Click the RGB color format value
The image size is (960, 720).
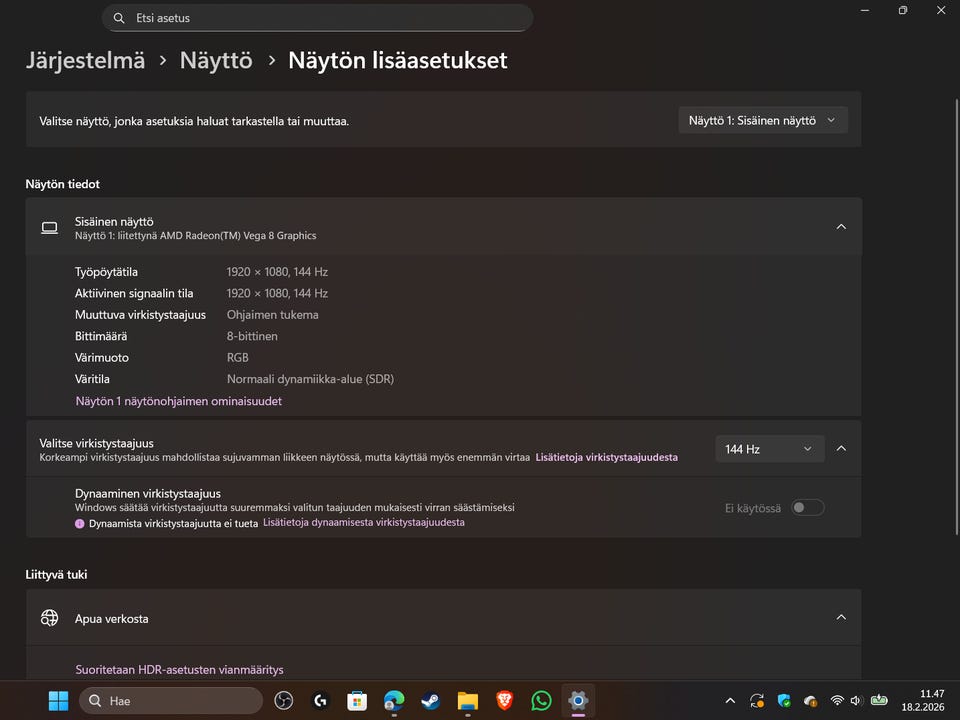pos(238,358)
